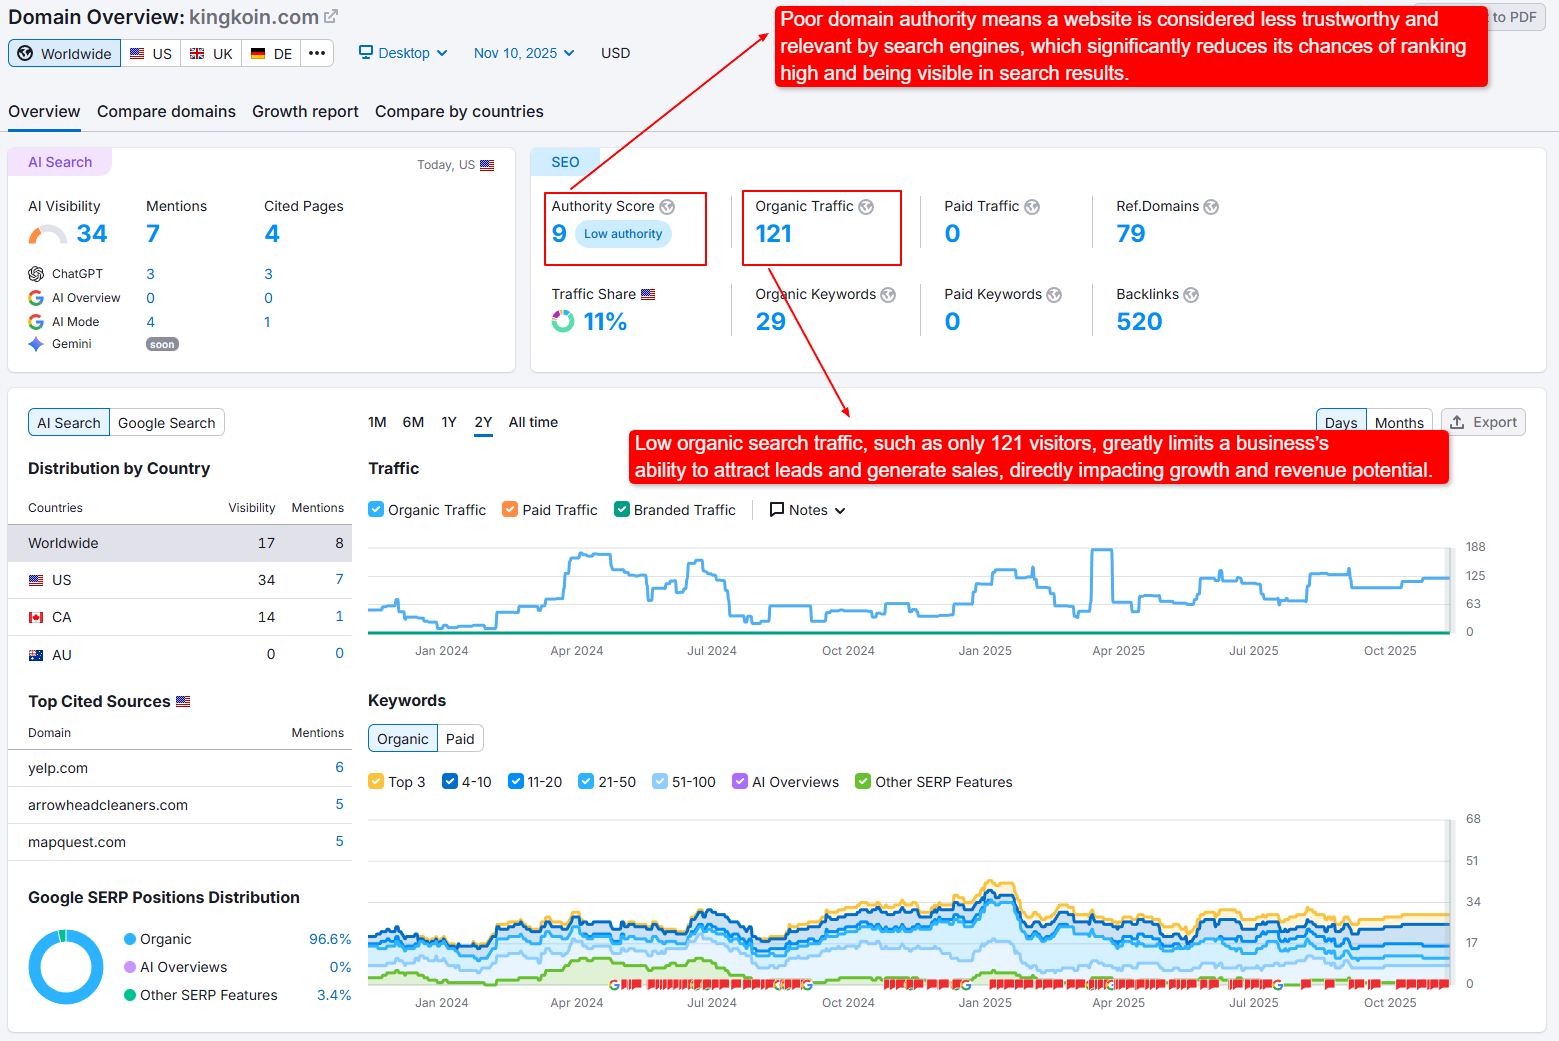This screenshot has height=1041, width=1559.
Task: Open the Growth report tab
Action: pyautogui.click(x=305, y=112)
